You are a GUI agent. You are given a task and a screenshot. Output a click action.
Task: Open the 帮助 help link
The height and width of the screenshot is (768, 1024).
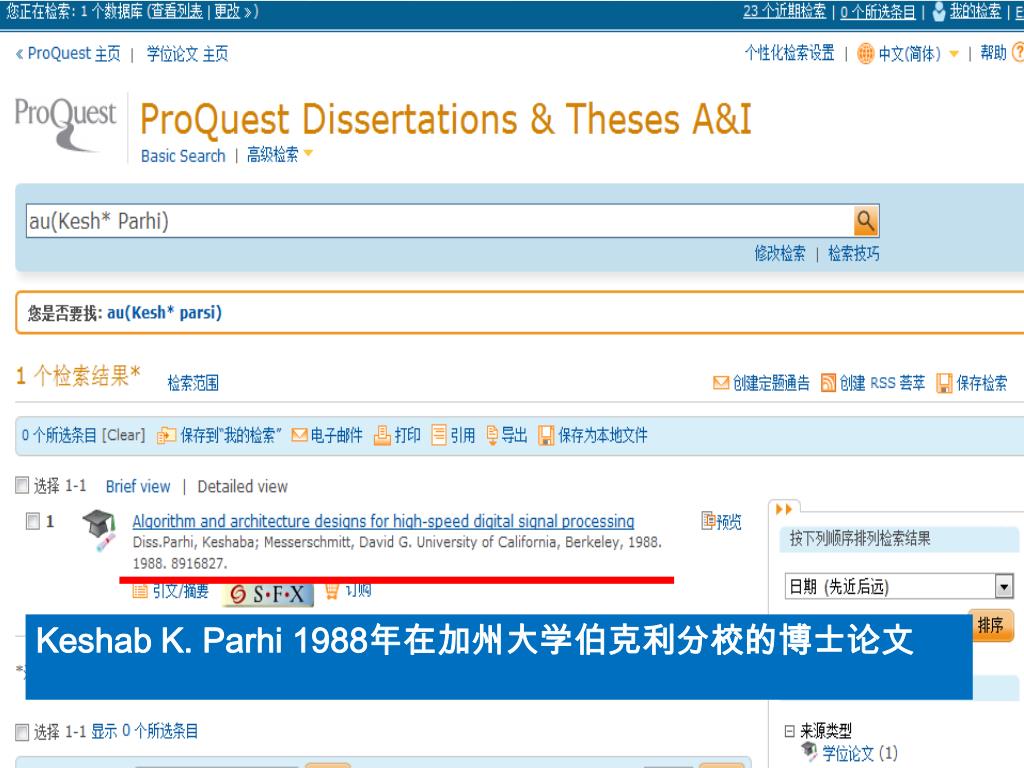pyautogui.click(x=993, y=53)
